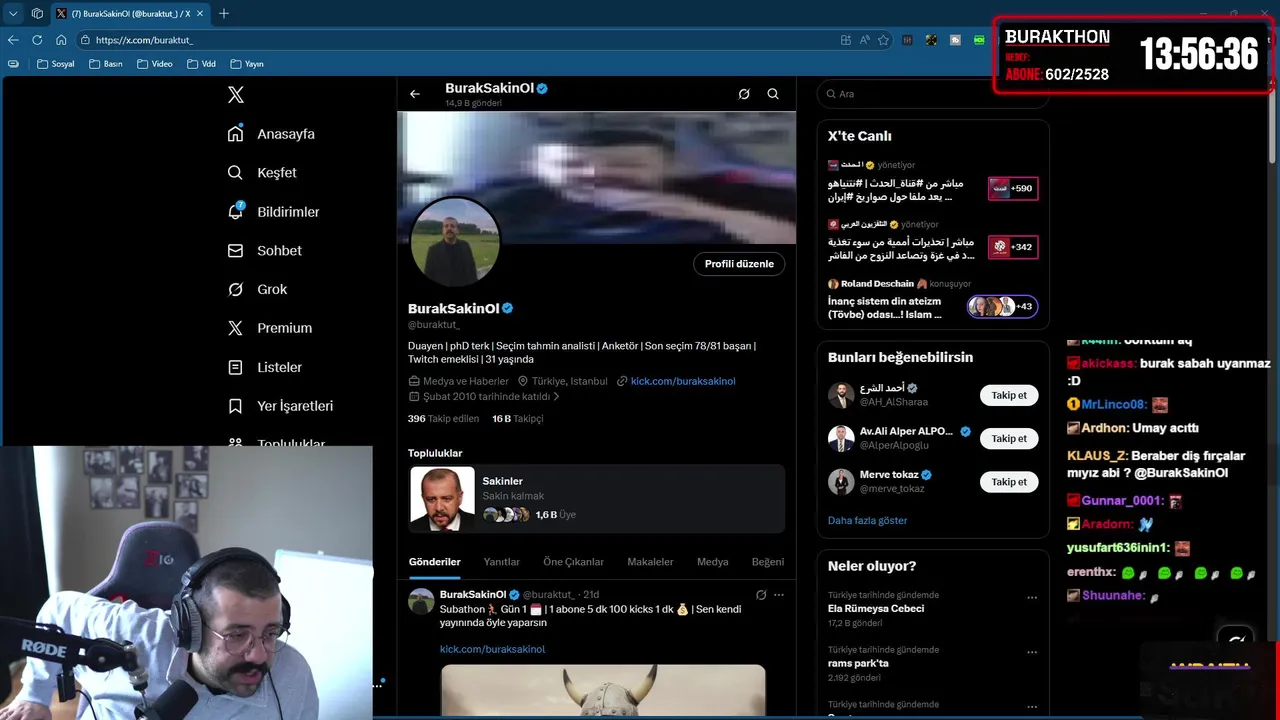Open kick.com link in Subathon post
The height and width of the screenshot is (720, 1280).
(x=492, y=649)
